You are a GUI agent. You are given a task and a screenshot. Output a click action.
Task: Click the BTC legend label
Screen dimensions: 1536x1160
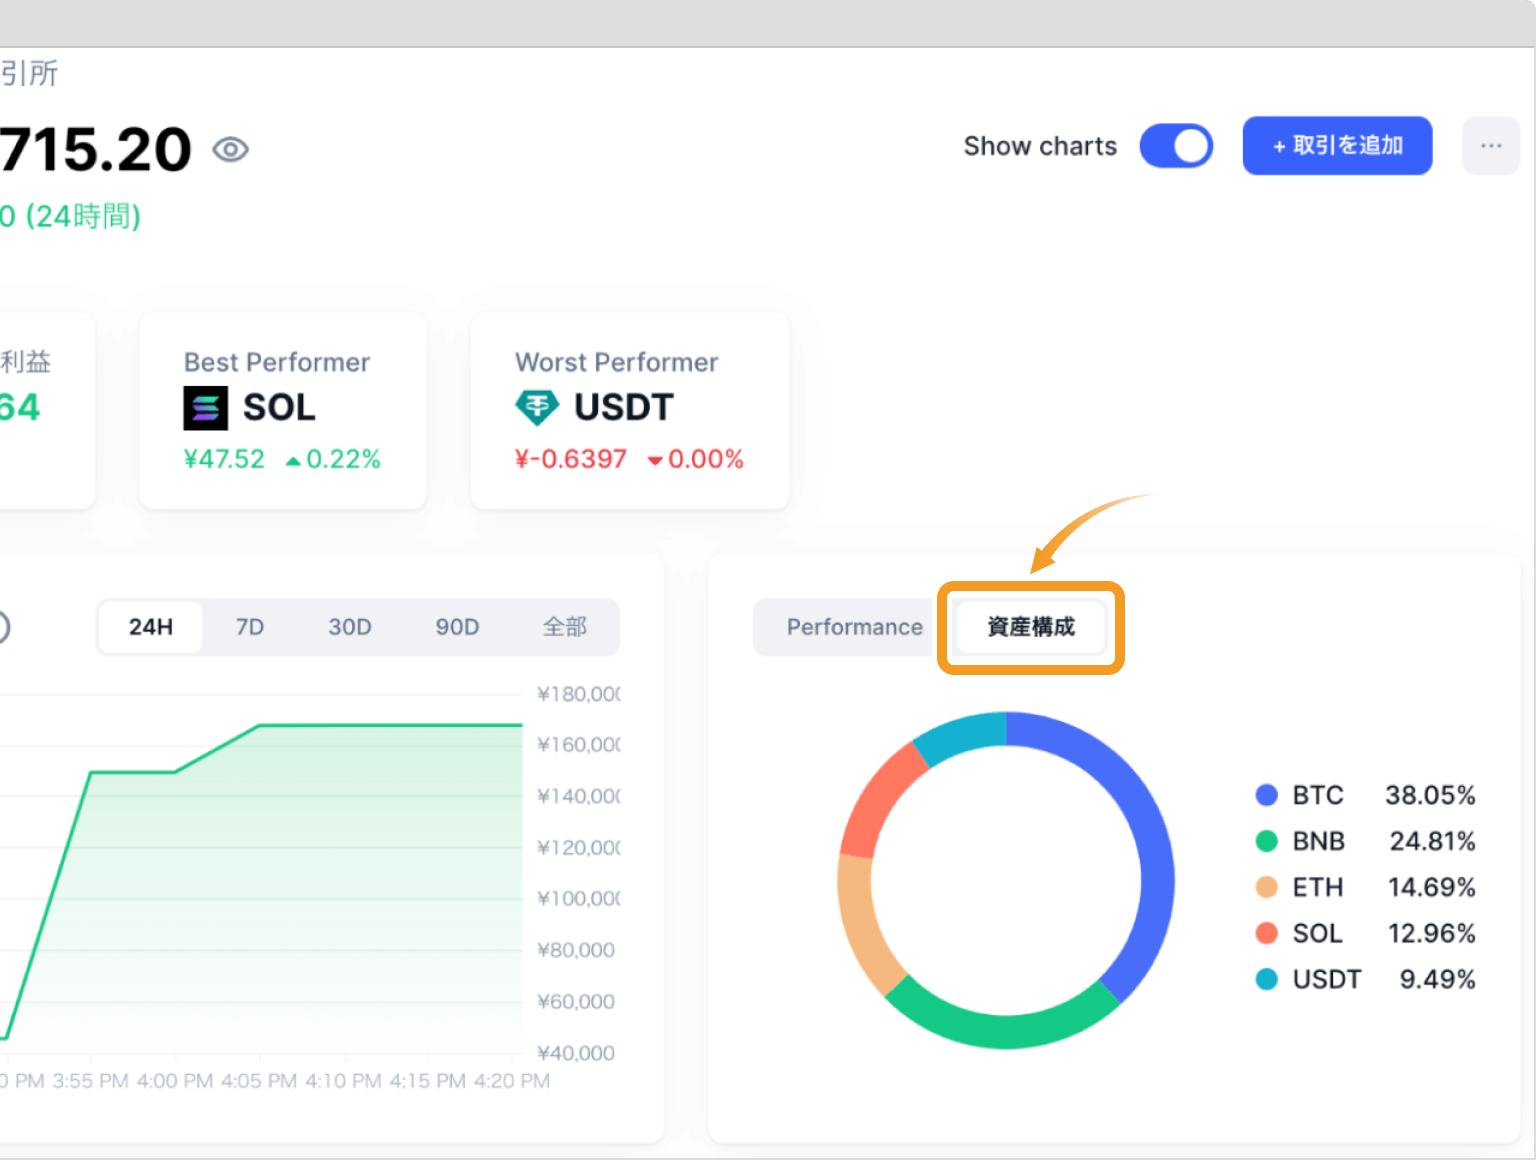1318,795
